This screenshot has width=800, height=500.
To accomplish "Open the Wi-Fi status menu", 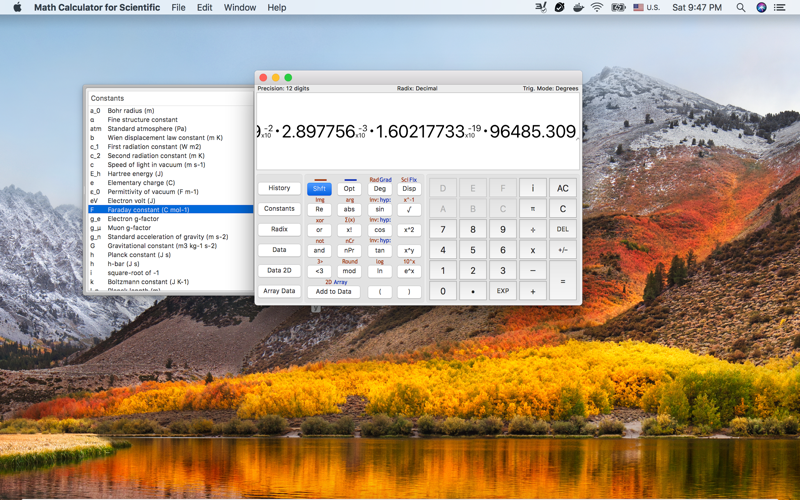I will click(596, 7).
